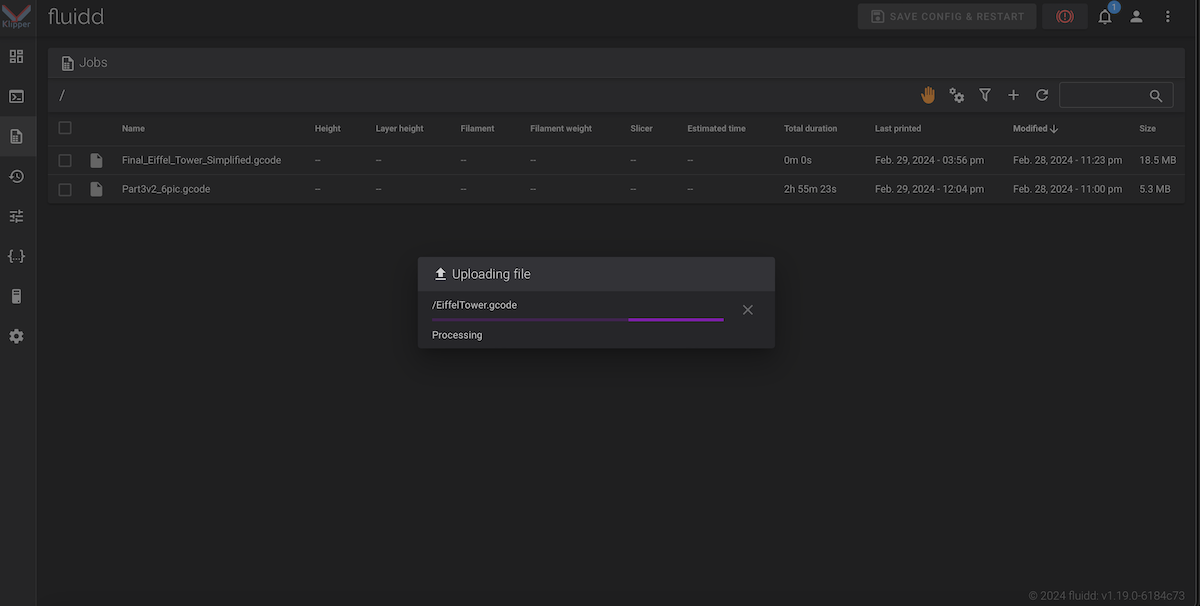The image size is (1200, 606).
Task: Sort files by Total duration column
Action: coord(810,129)
